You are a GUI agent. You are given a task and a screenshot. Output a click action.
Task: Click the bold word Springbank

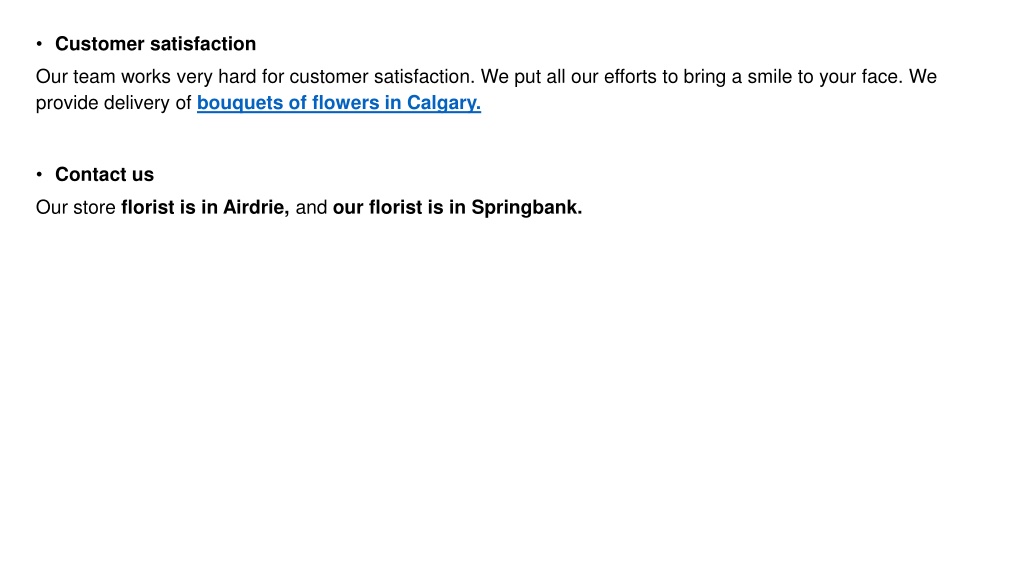[x=526, y=207]
